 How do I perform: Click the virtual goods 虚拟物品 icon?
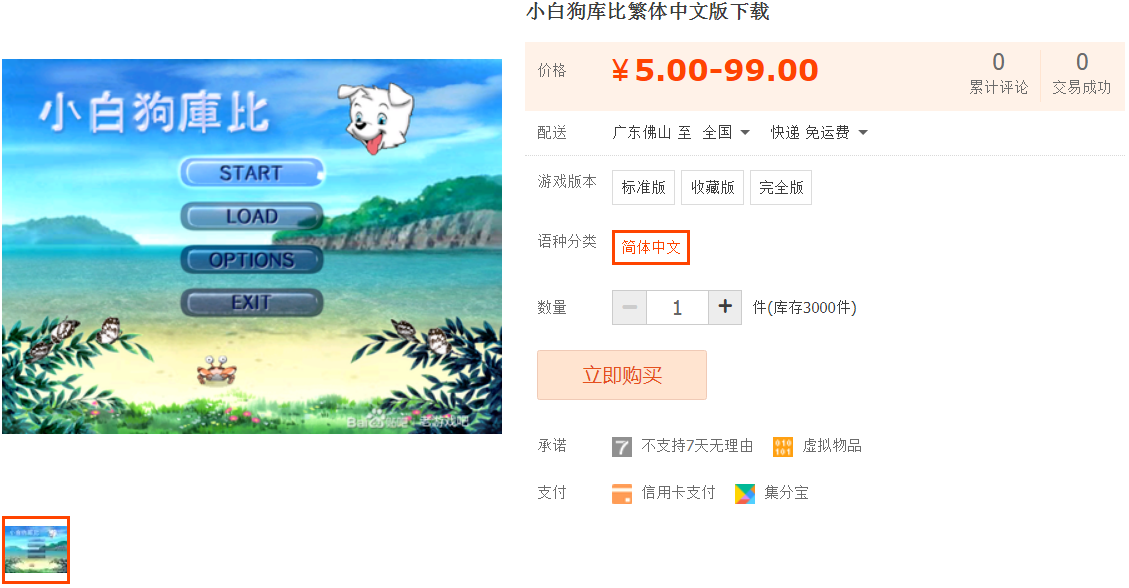[x=783, y=447]
